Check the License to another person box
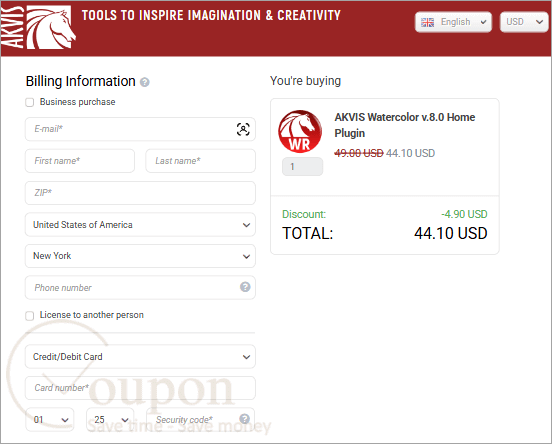 (30, 316)
